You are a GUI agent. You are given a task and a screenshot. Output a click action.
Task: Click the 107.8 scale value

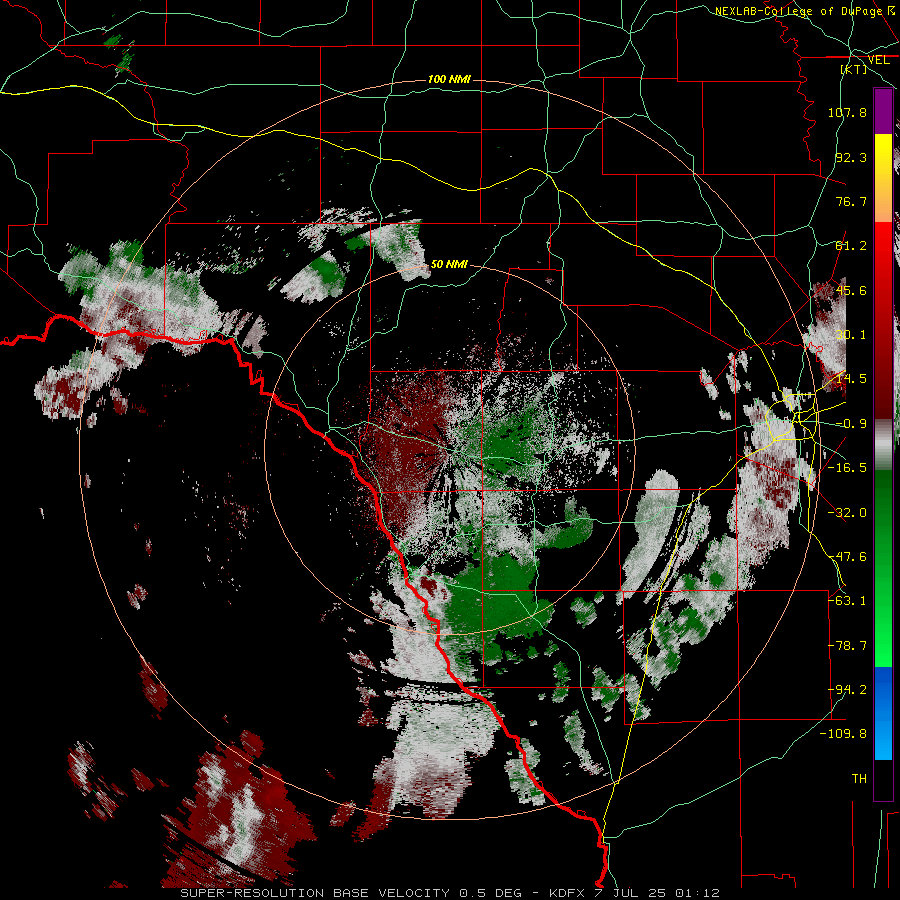pos(847,112)
